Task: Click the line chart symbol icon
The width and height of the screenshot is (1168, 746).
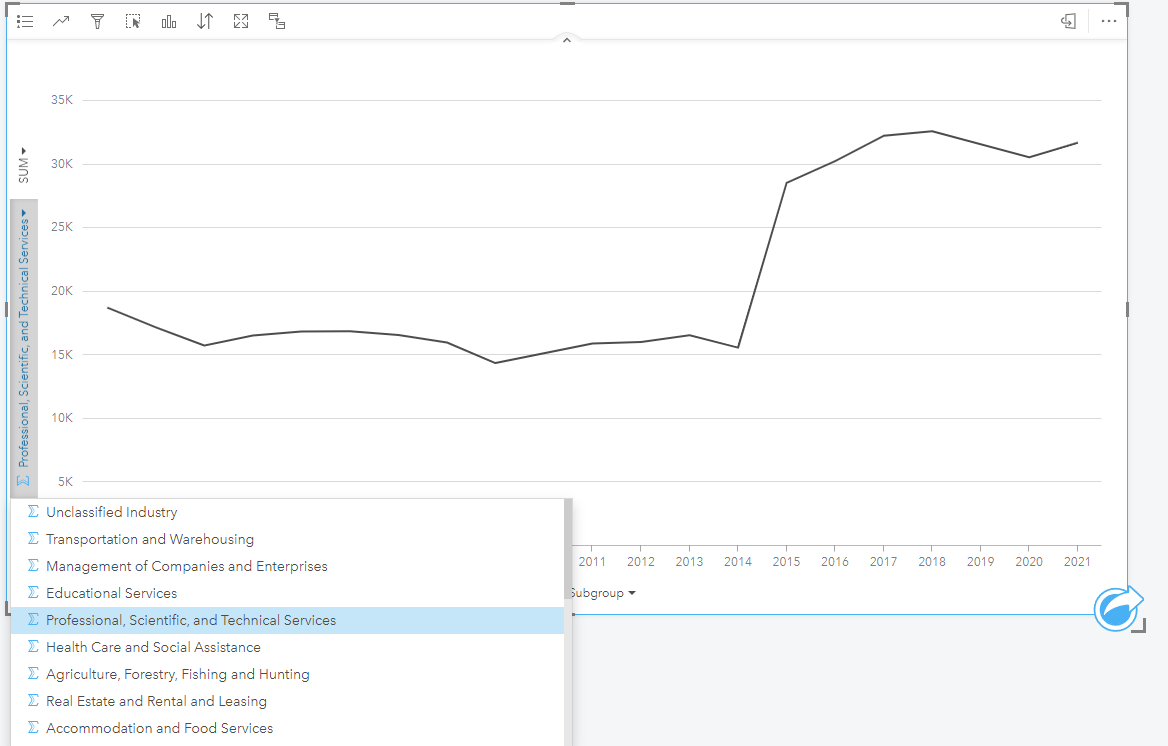Action: point(60,21)
